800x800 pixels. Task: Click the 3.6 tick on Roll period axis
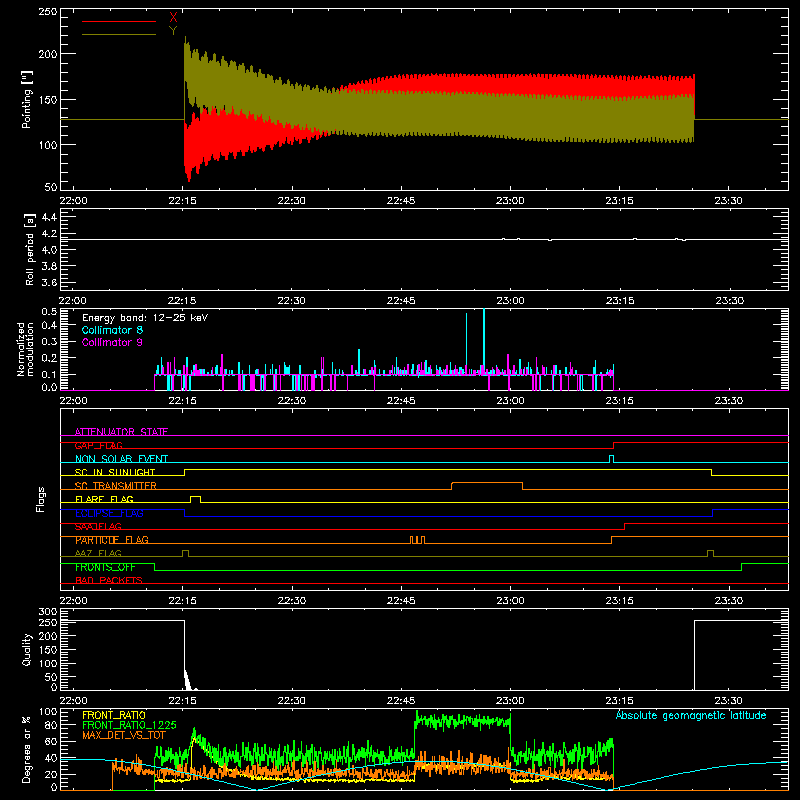[49, 283]
